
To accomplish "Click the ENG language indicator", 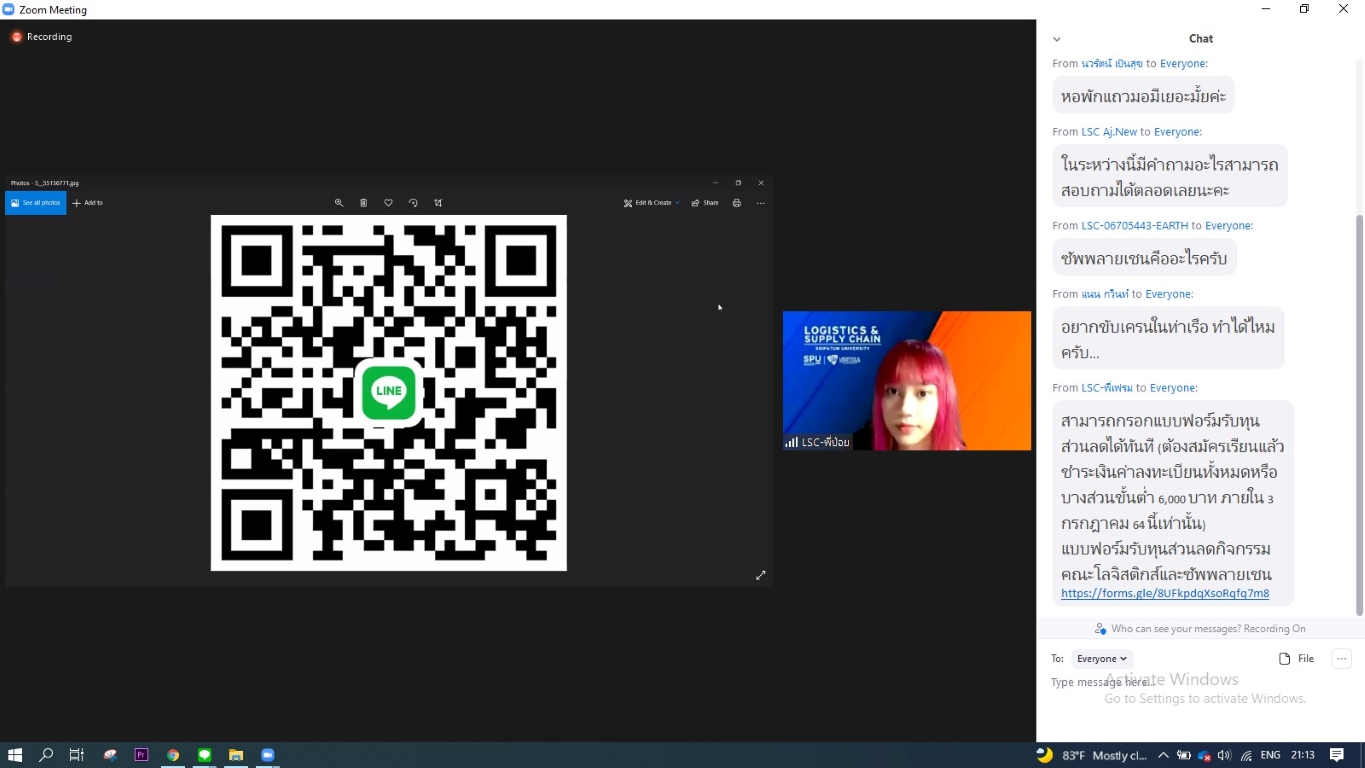I will click(1271, 755).
